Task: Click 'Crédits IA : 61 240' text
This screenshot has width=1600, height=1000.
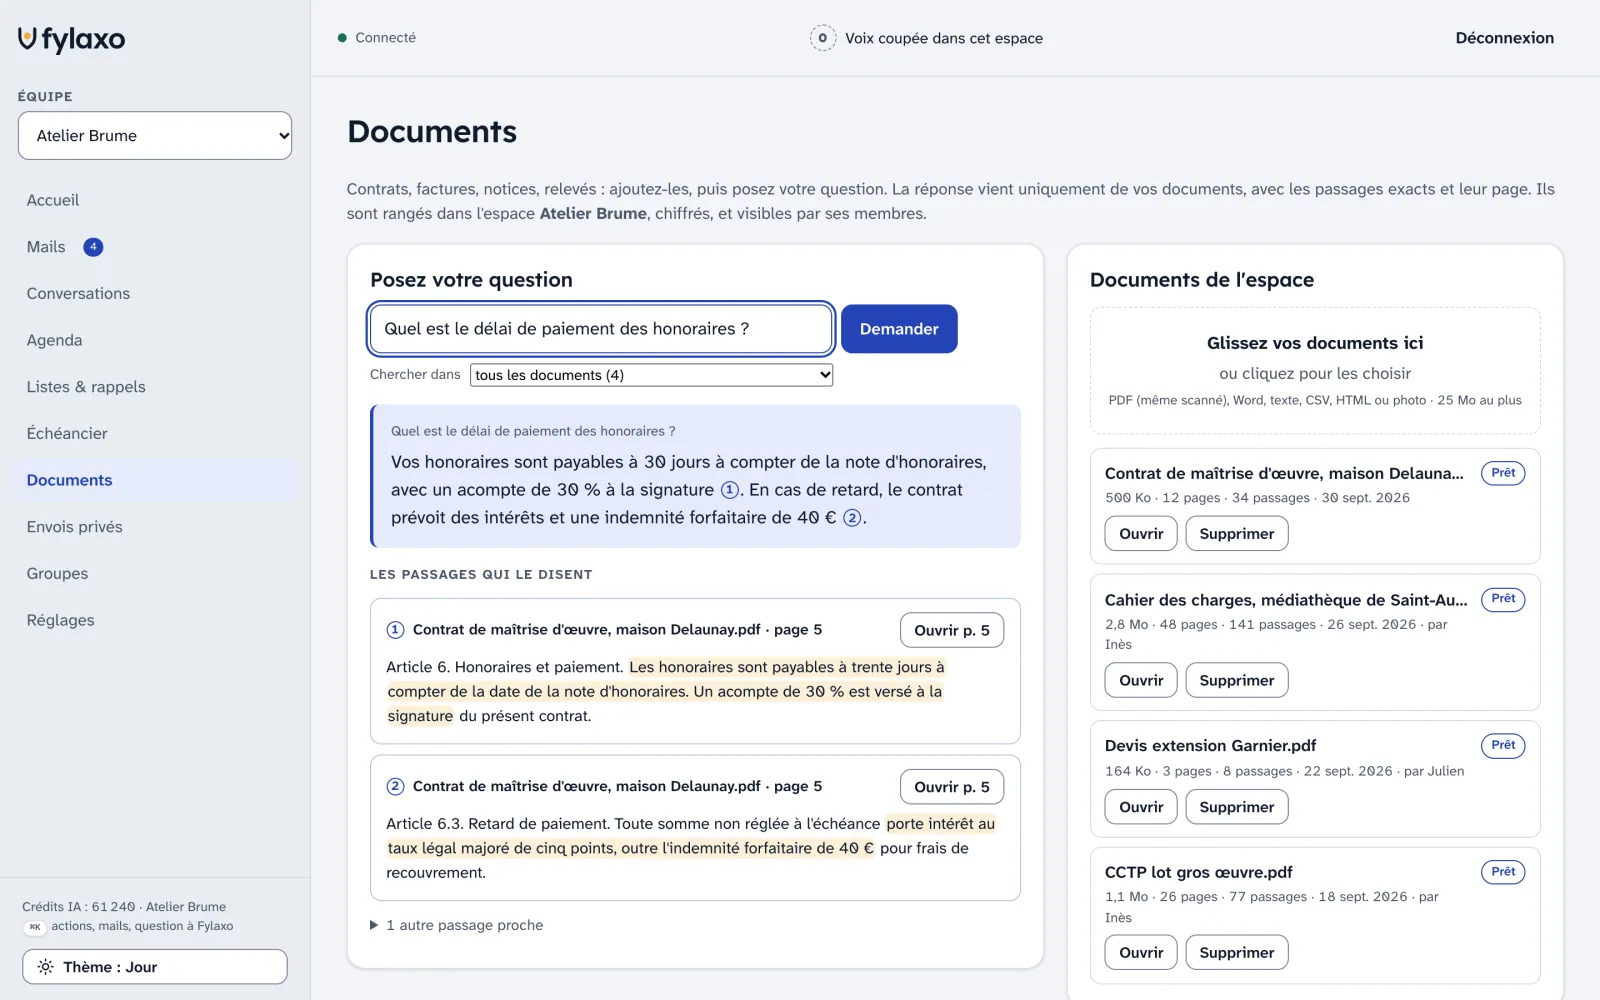Action: tap(78, 907)
